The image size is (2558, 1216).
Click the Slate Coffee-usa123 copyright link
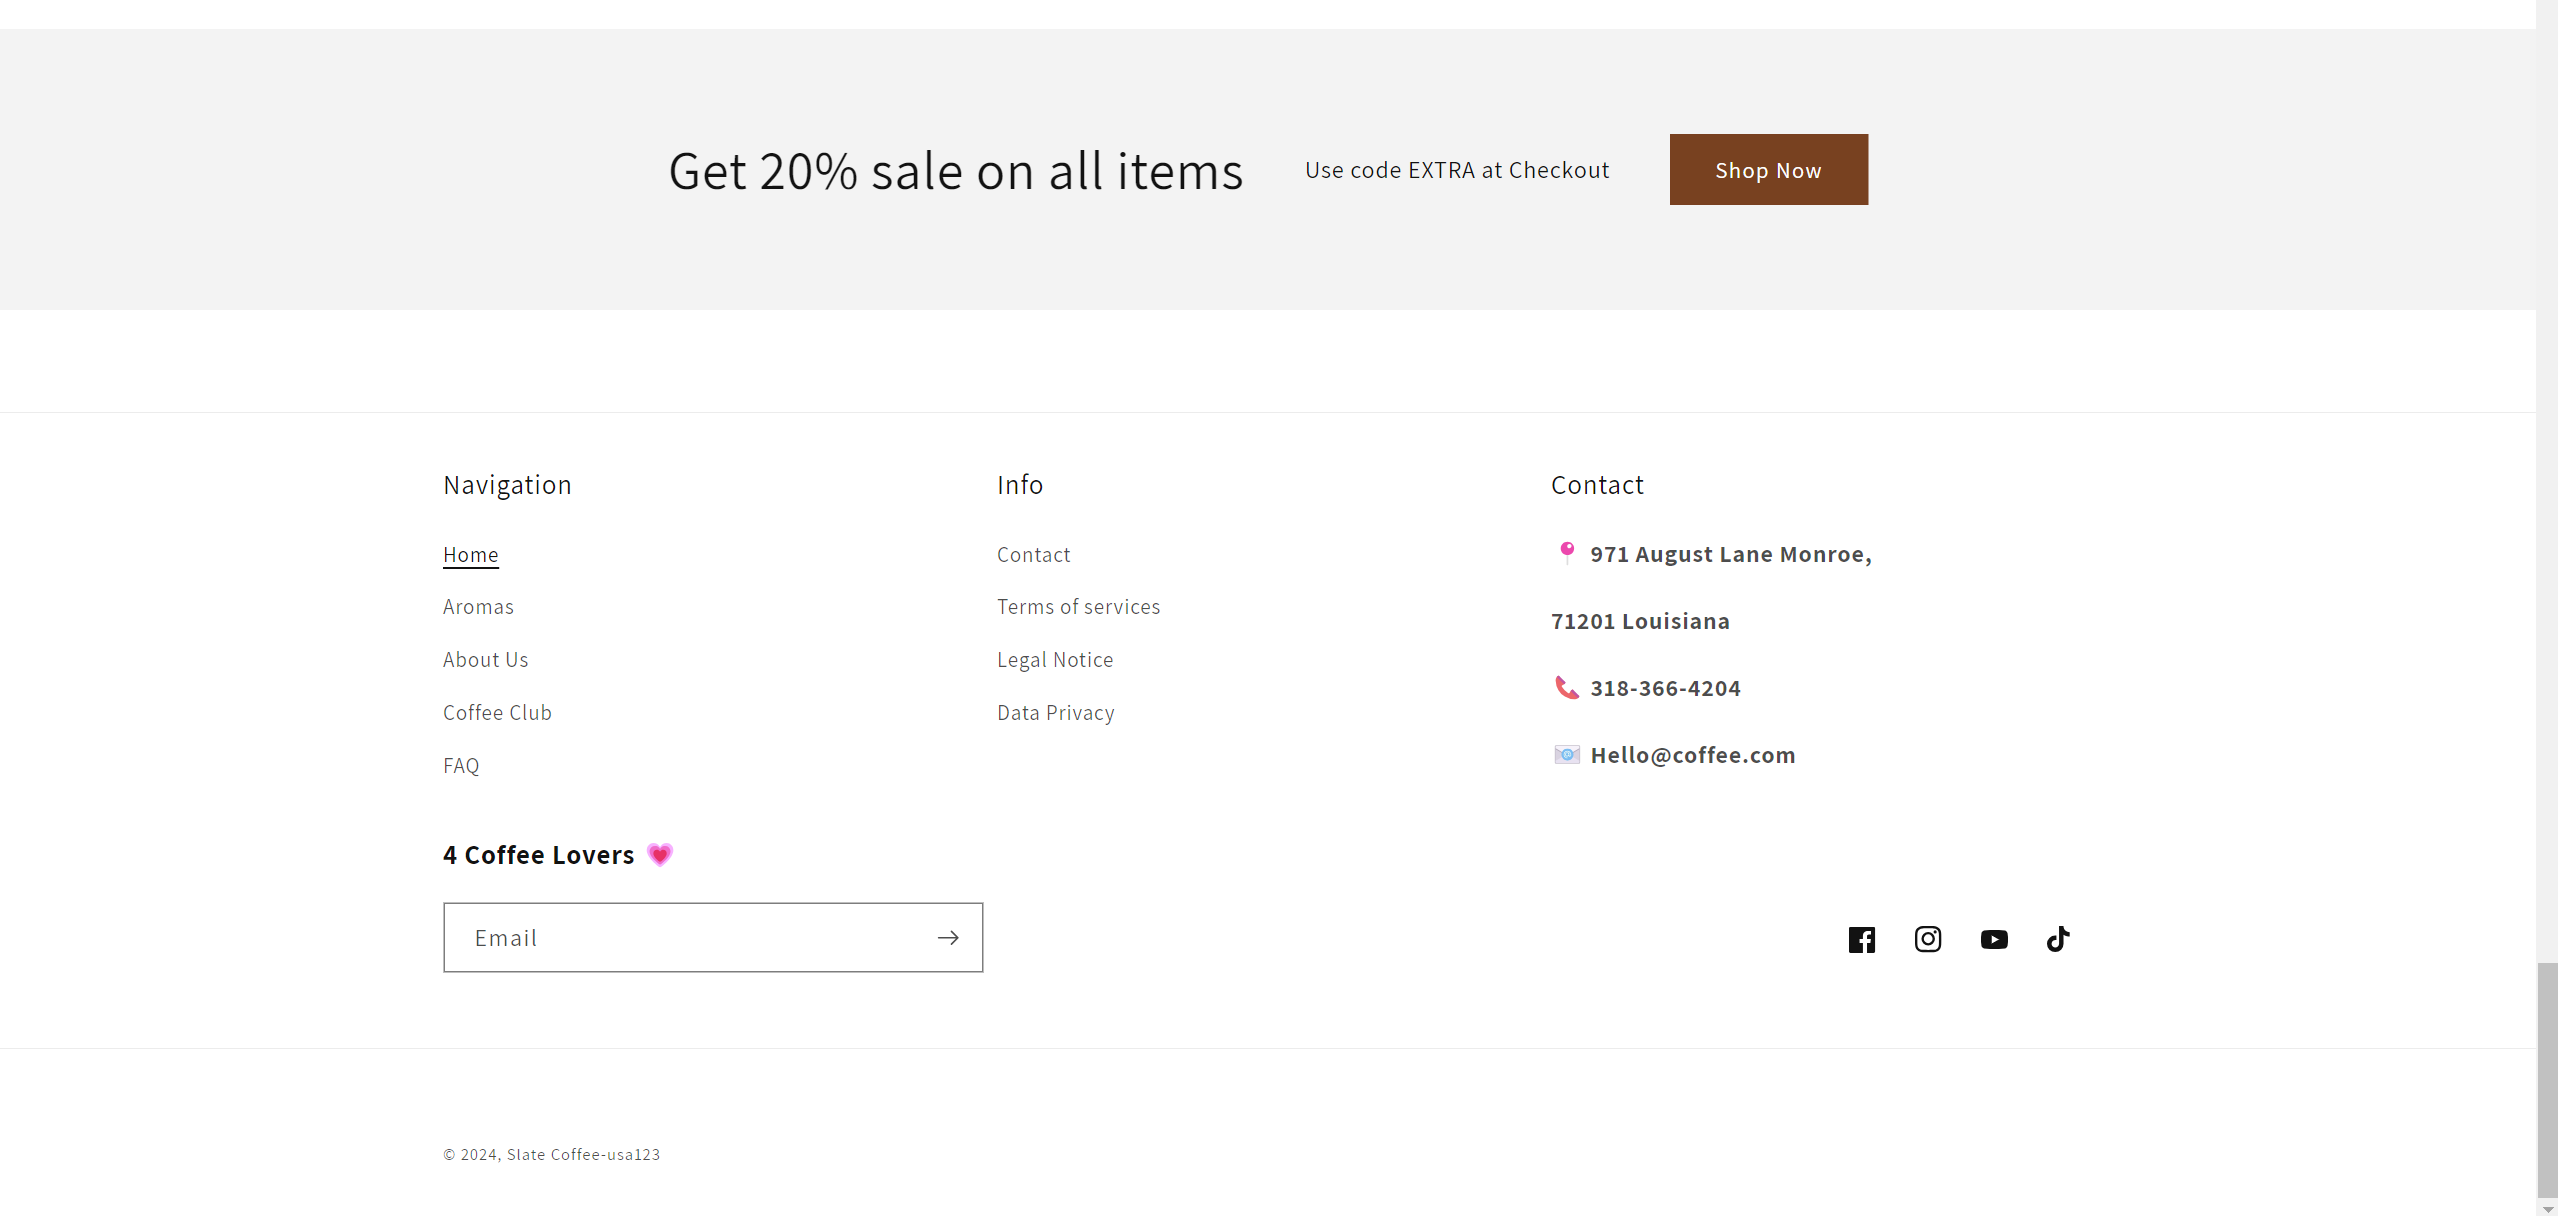[x=583, y=1154]
